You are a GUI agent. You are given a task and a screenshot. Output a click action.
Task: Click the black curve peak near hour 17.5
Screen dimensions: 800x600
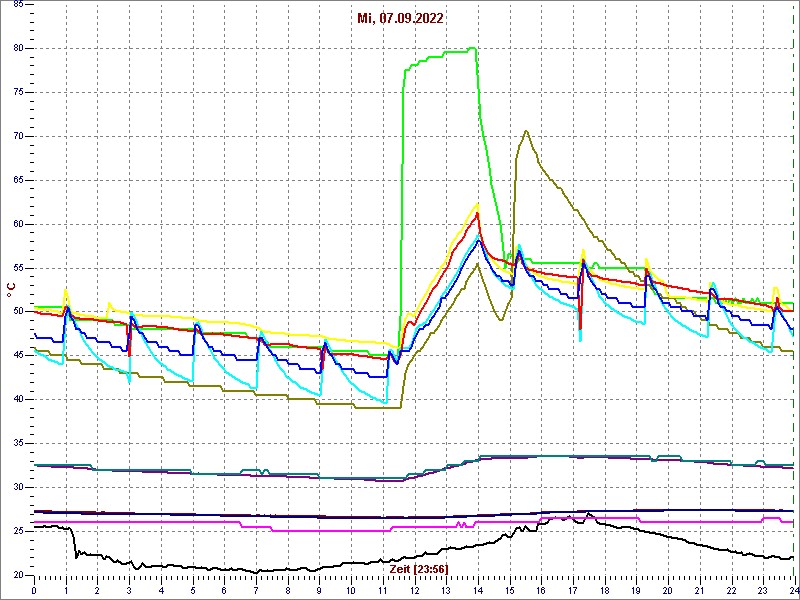(588, 514)
